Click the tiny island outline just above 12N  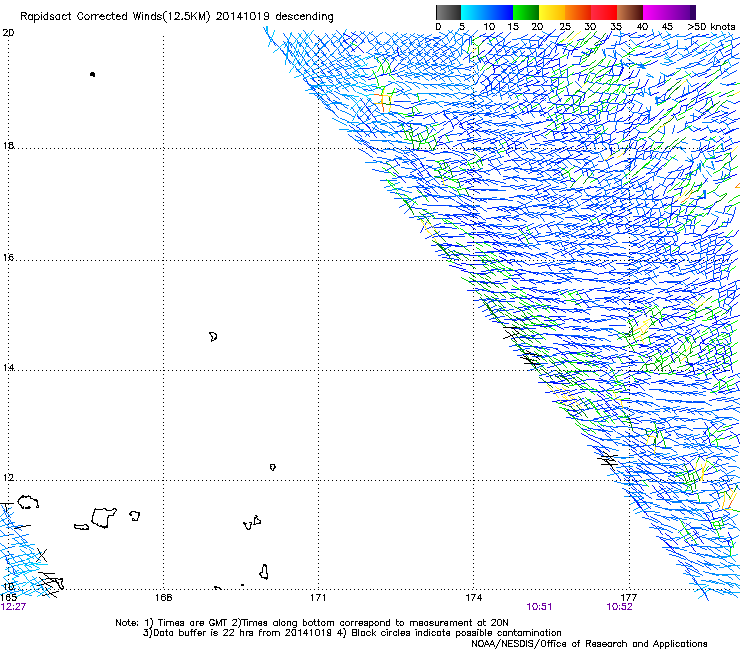pyautogui.click(x=273, y=467)
